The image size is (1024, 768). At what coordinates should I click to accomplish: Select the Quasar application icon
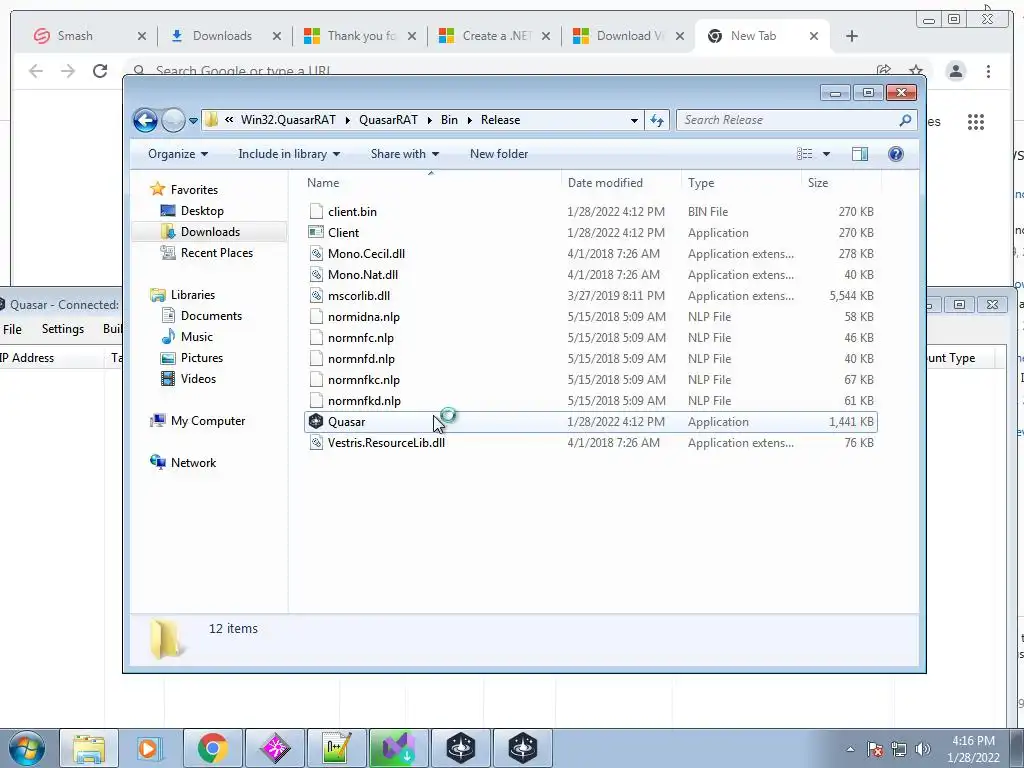(x=316, y=422)
